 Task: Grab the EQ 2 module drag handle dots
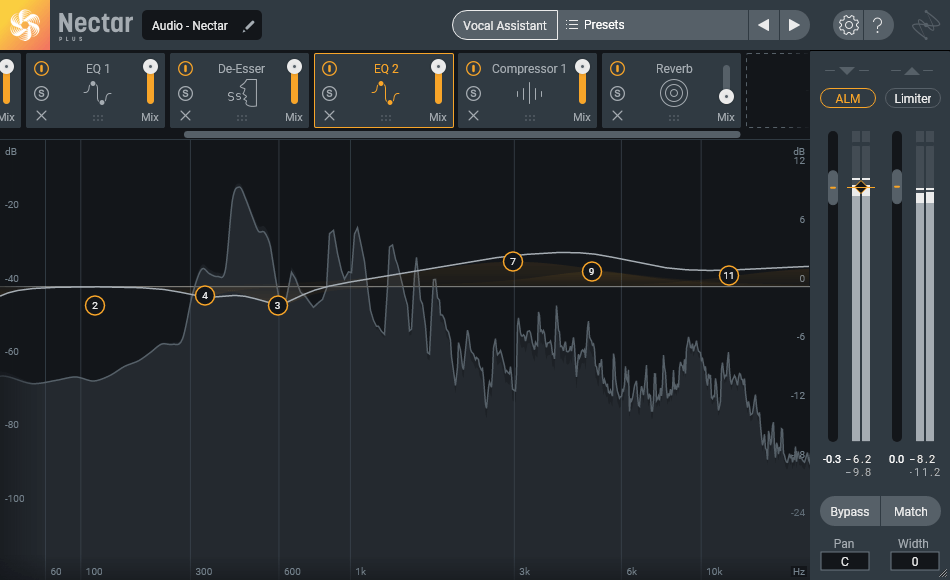click(x=385, y=118)
